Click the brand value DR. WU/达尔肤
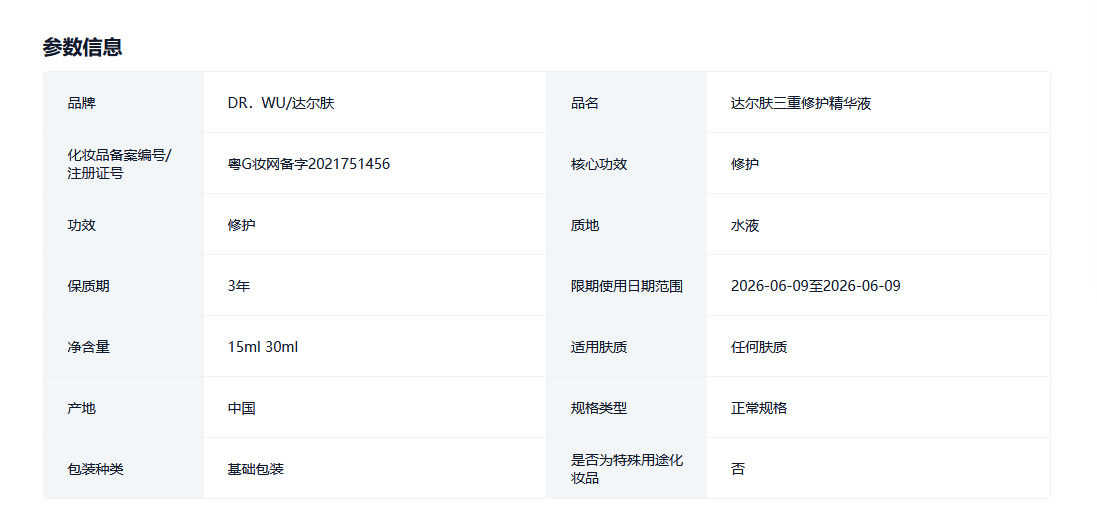 click(x=281, y=103)
